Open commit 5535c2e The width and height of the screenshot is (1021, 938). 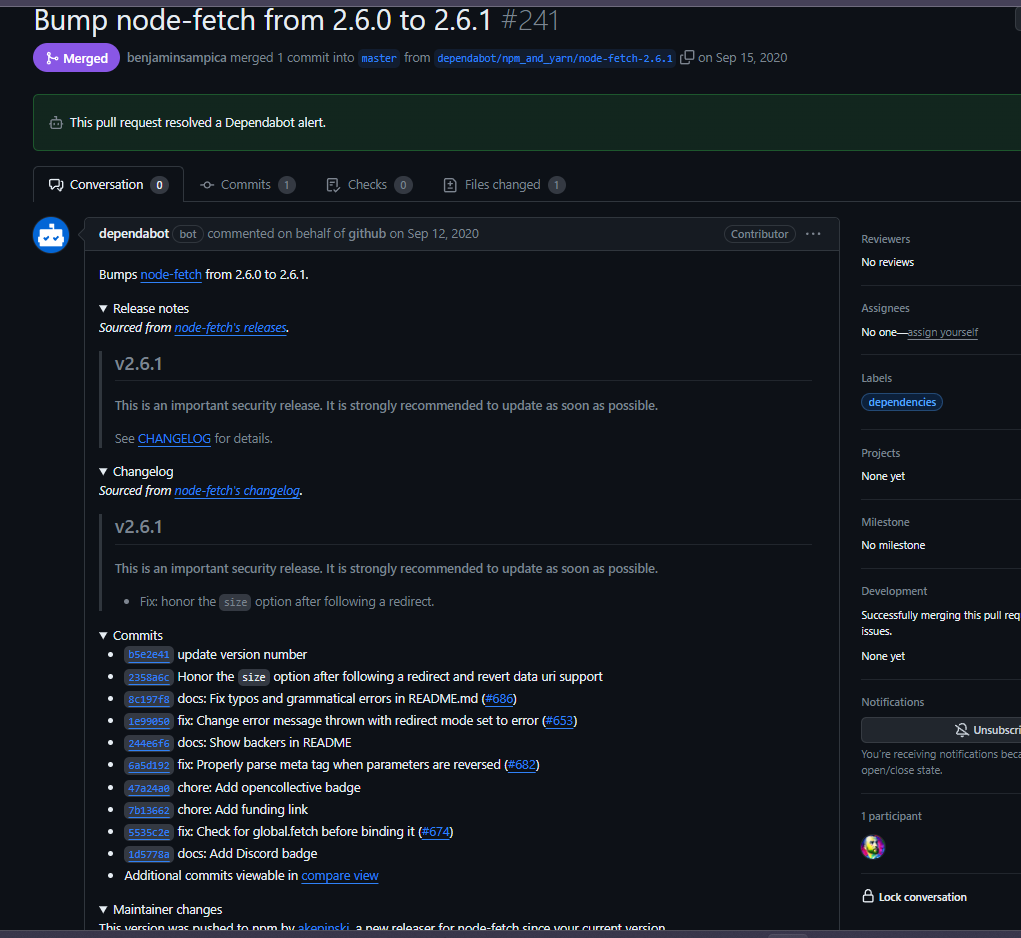(148, 833)
